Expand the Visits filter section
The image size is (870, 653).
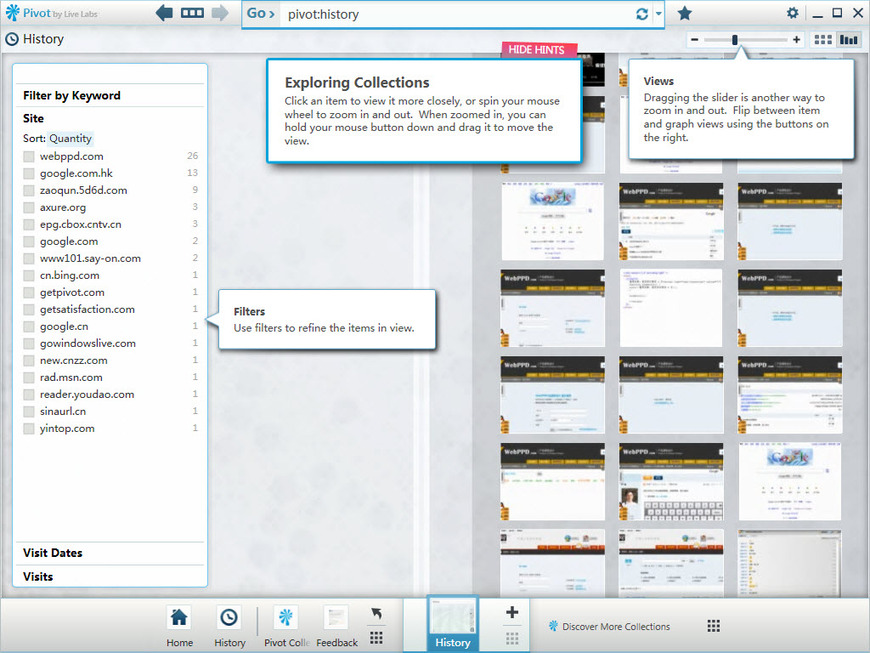pos(110,576)
